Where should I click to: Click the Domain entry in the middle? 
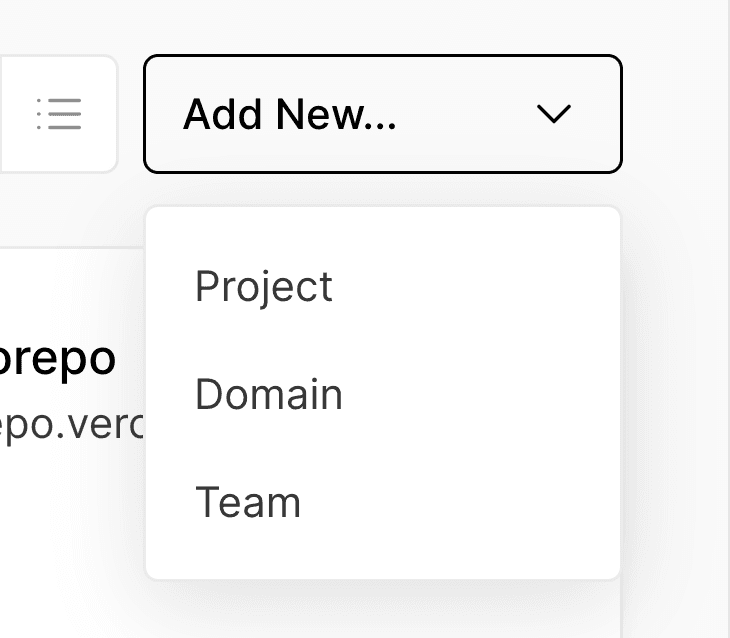click(269, 395)
